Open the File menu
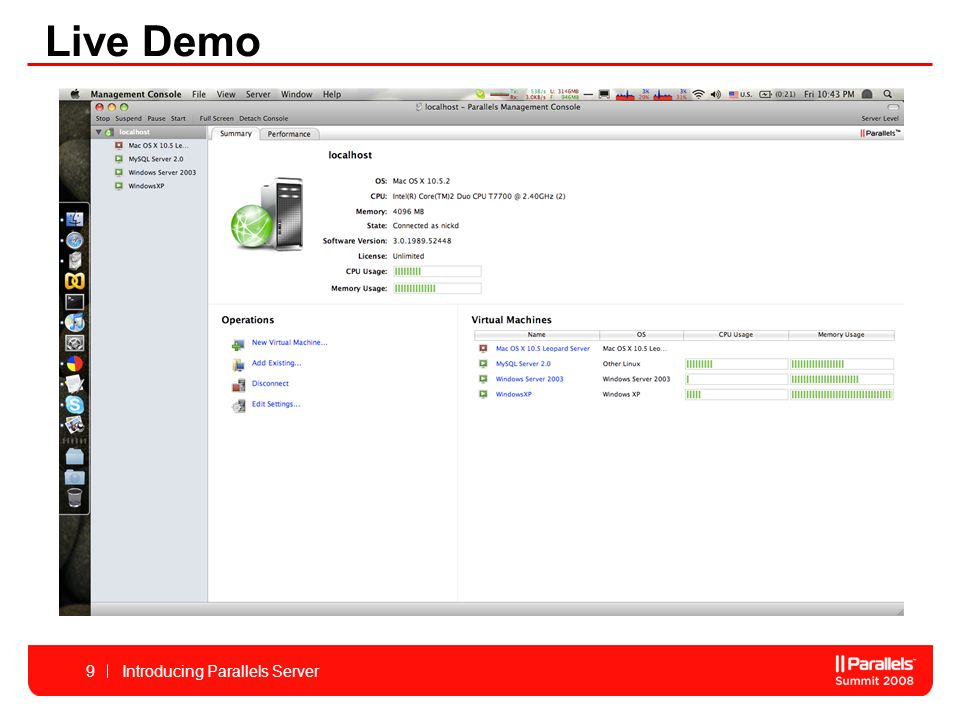The height and width of the screenshot is (720, 960). [199, 94]
